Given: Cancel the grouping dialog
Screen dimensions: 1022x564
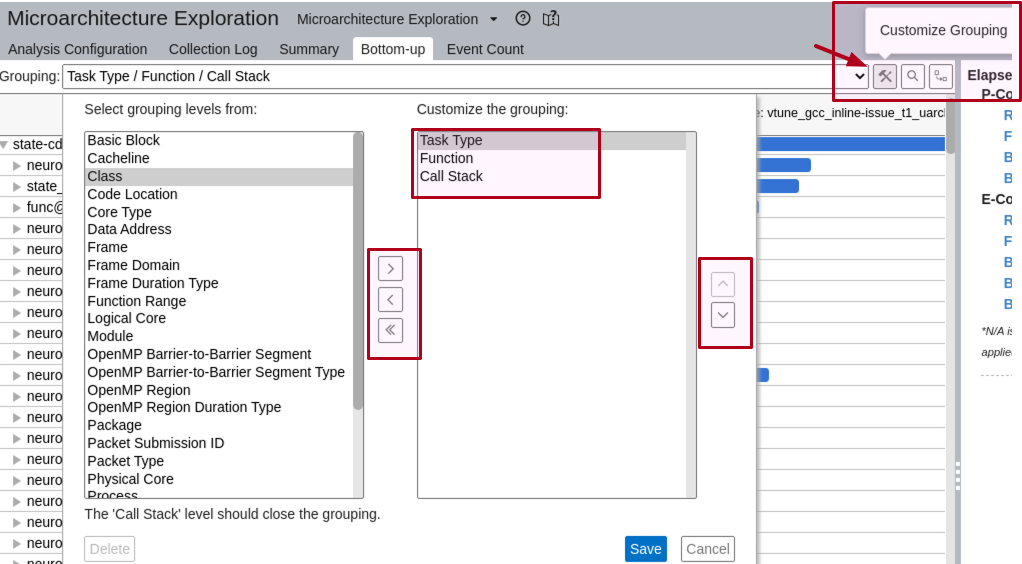Looking at the screenshot, I should click(707, 549).
